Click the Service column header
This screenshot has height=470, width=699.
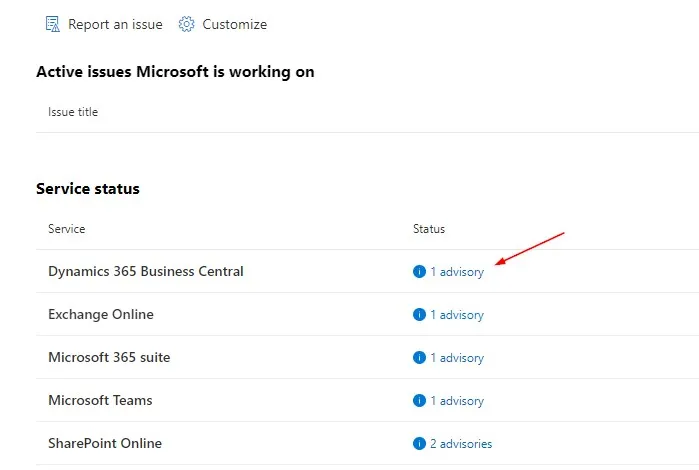(x=66, y=229)
